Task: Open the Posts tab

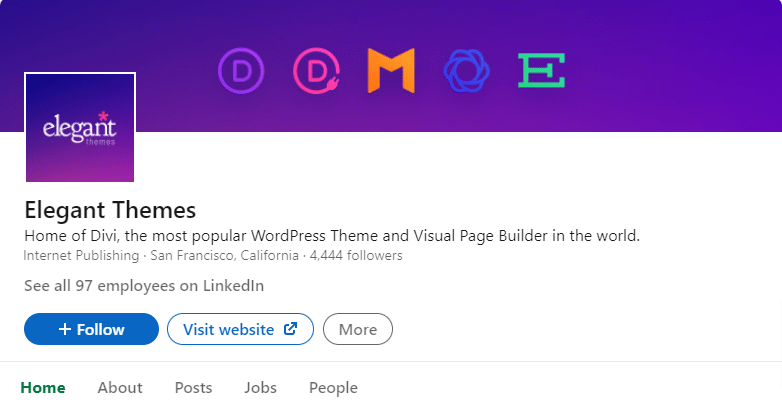Action: 194,388
